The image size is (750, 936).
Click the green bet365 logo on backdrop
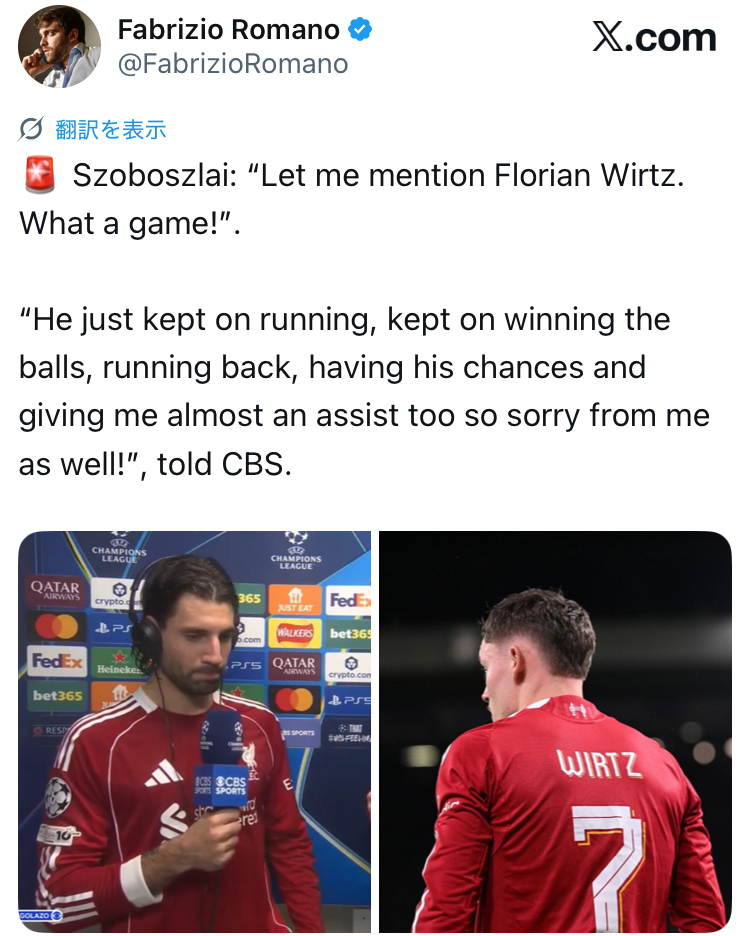[x=57, y=695]
